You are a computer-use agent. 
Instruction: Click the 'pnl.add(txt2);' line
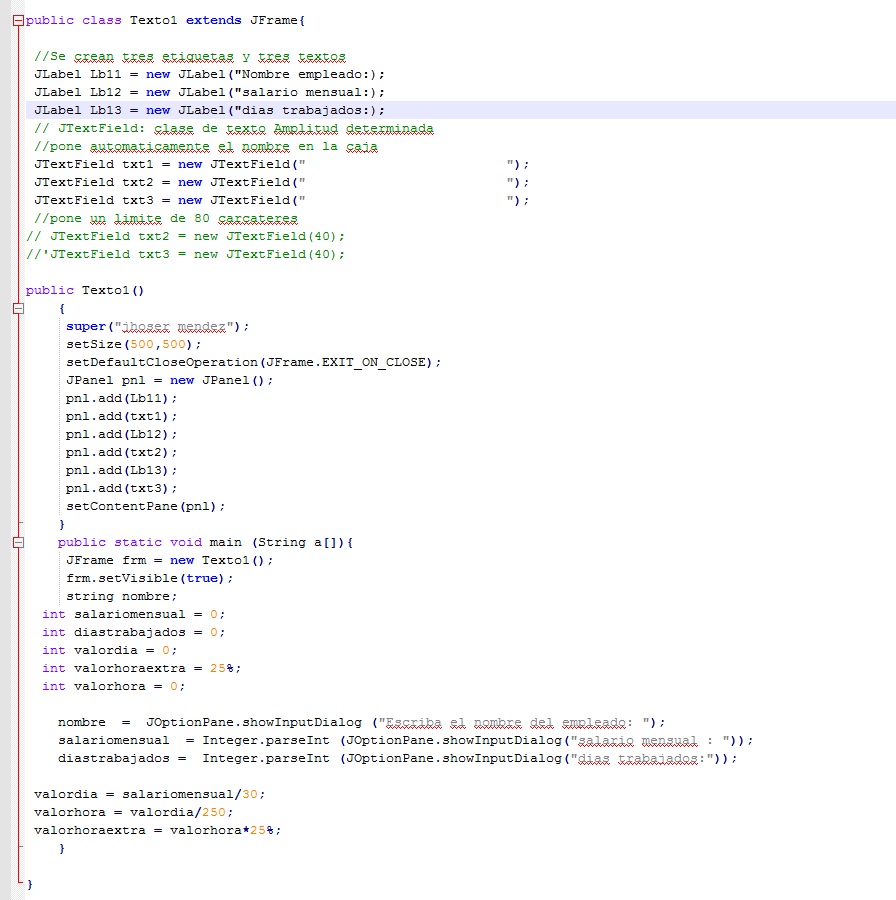click(x=122, y=452)
